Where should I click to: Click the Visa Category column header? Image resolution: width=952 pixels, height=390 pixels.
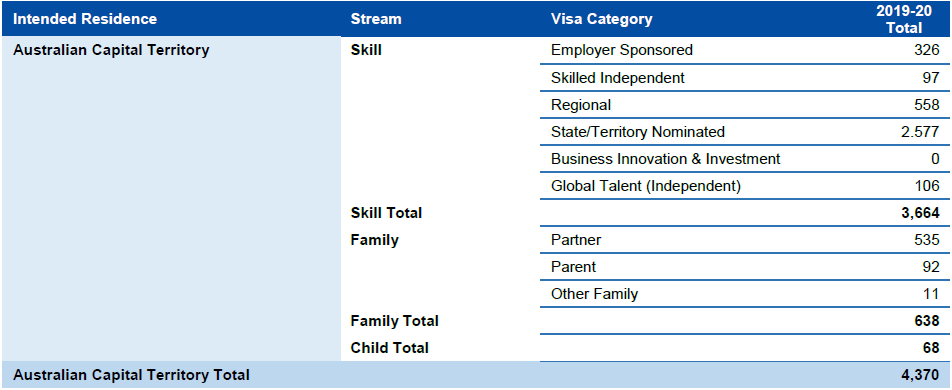coord(601,19)
